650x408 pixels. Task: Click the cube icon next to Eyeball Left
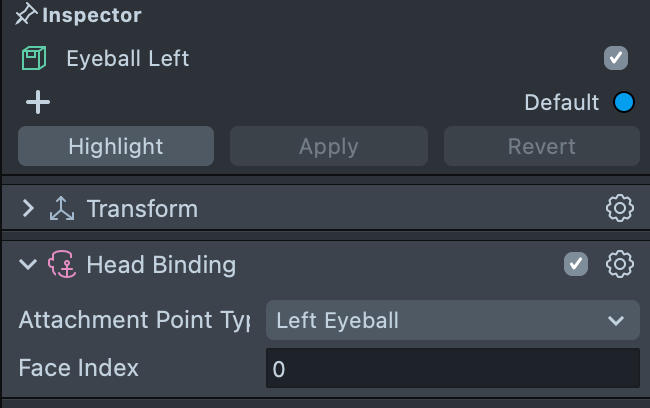35,59
